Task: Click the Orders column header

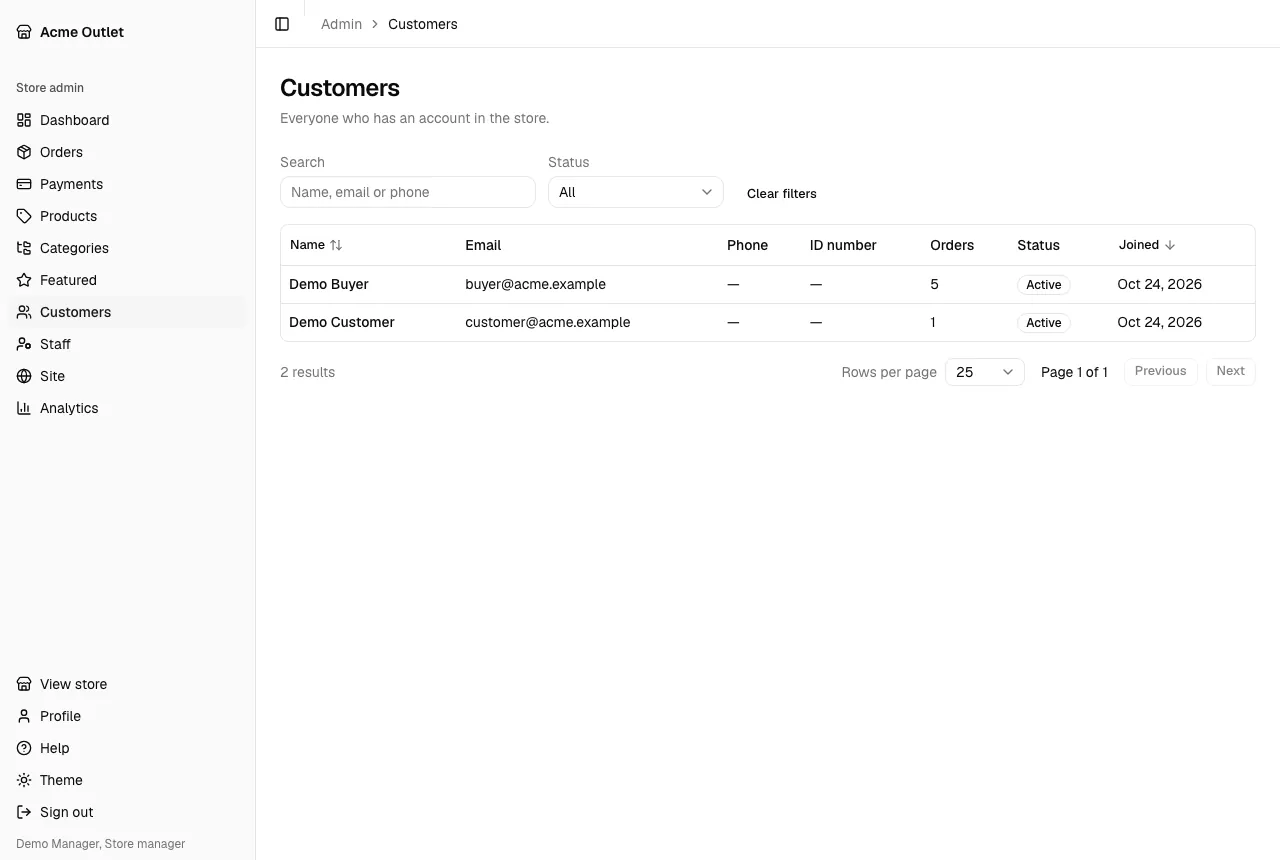Action: click(x=952, y=245)
